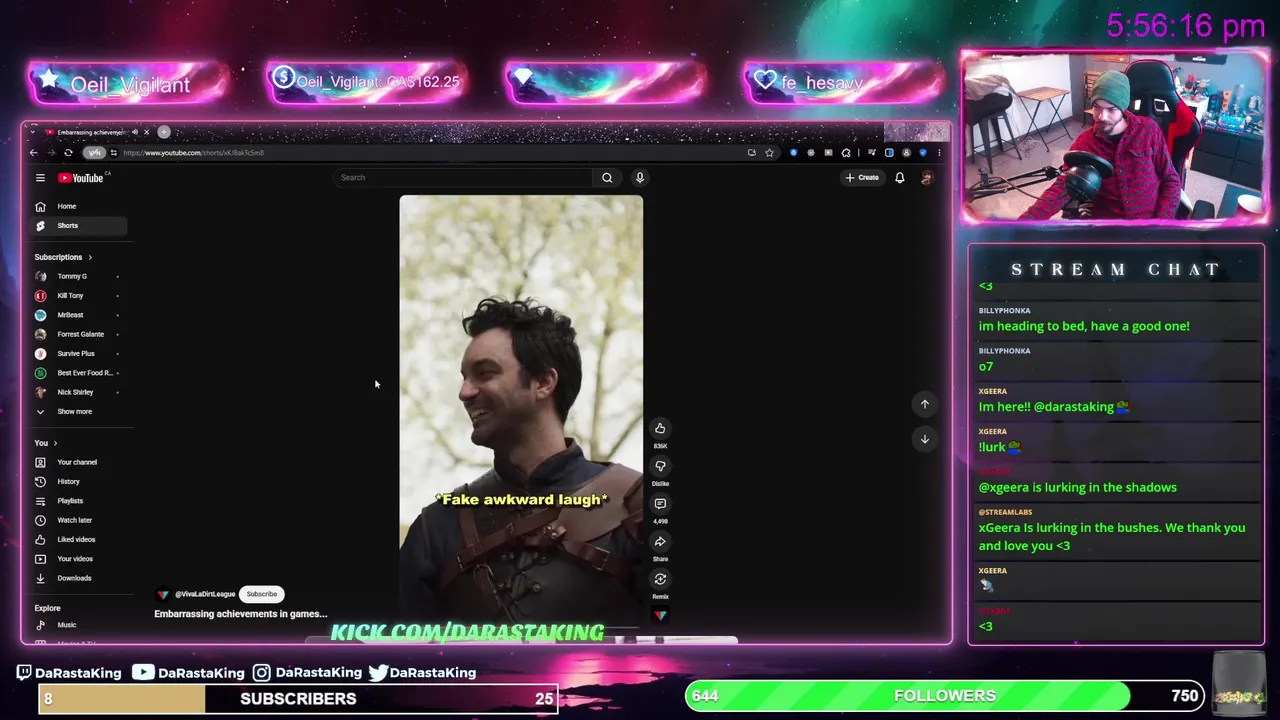
Task: Select Shorts in YouTube sidebar
Action: click(78, 226)
